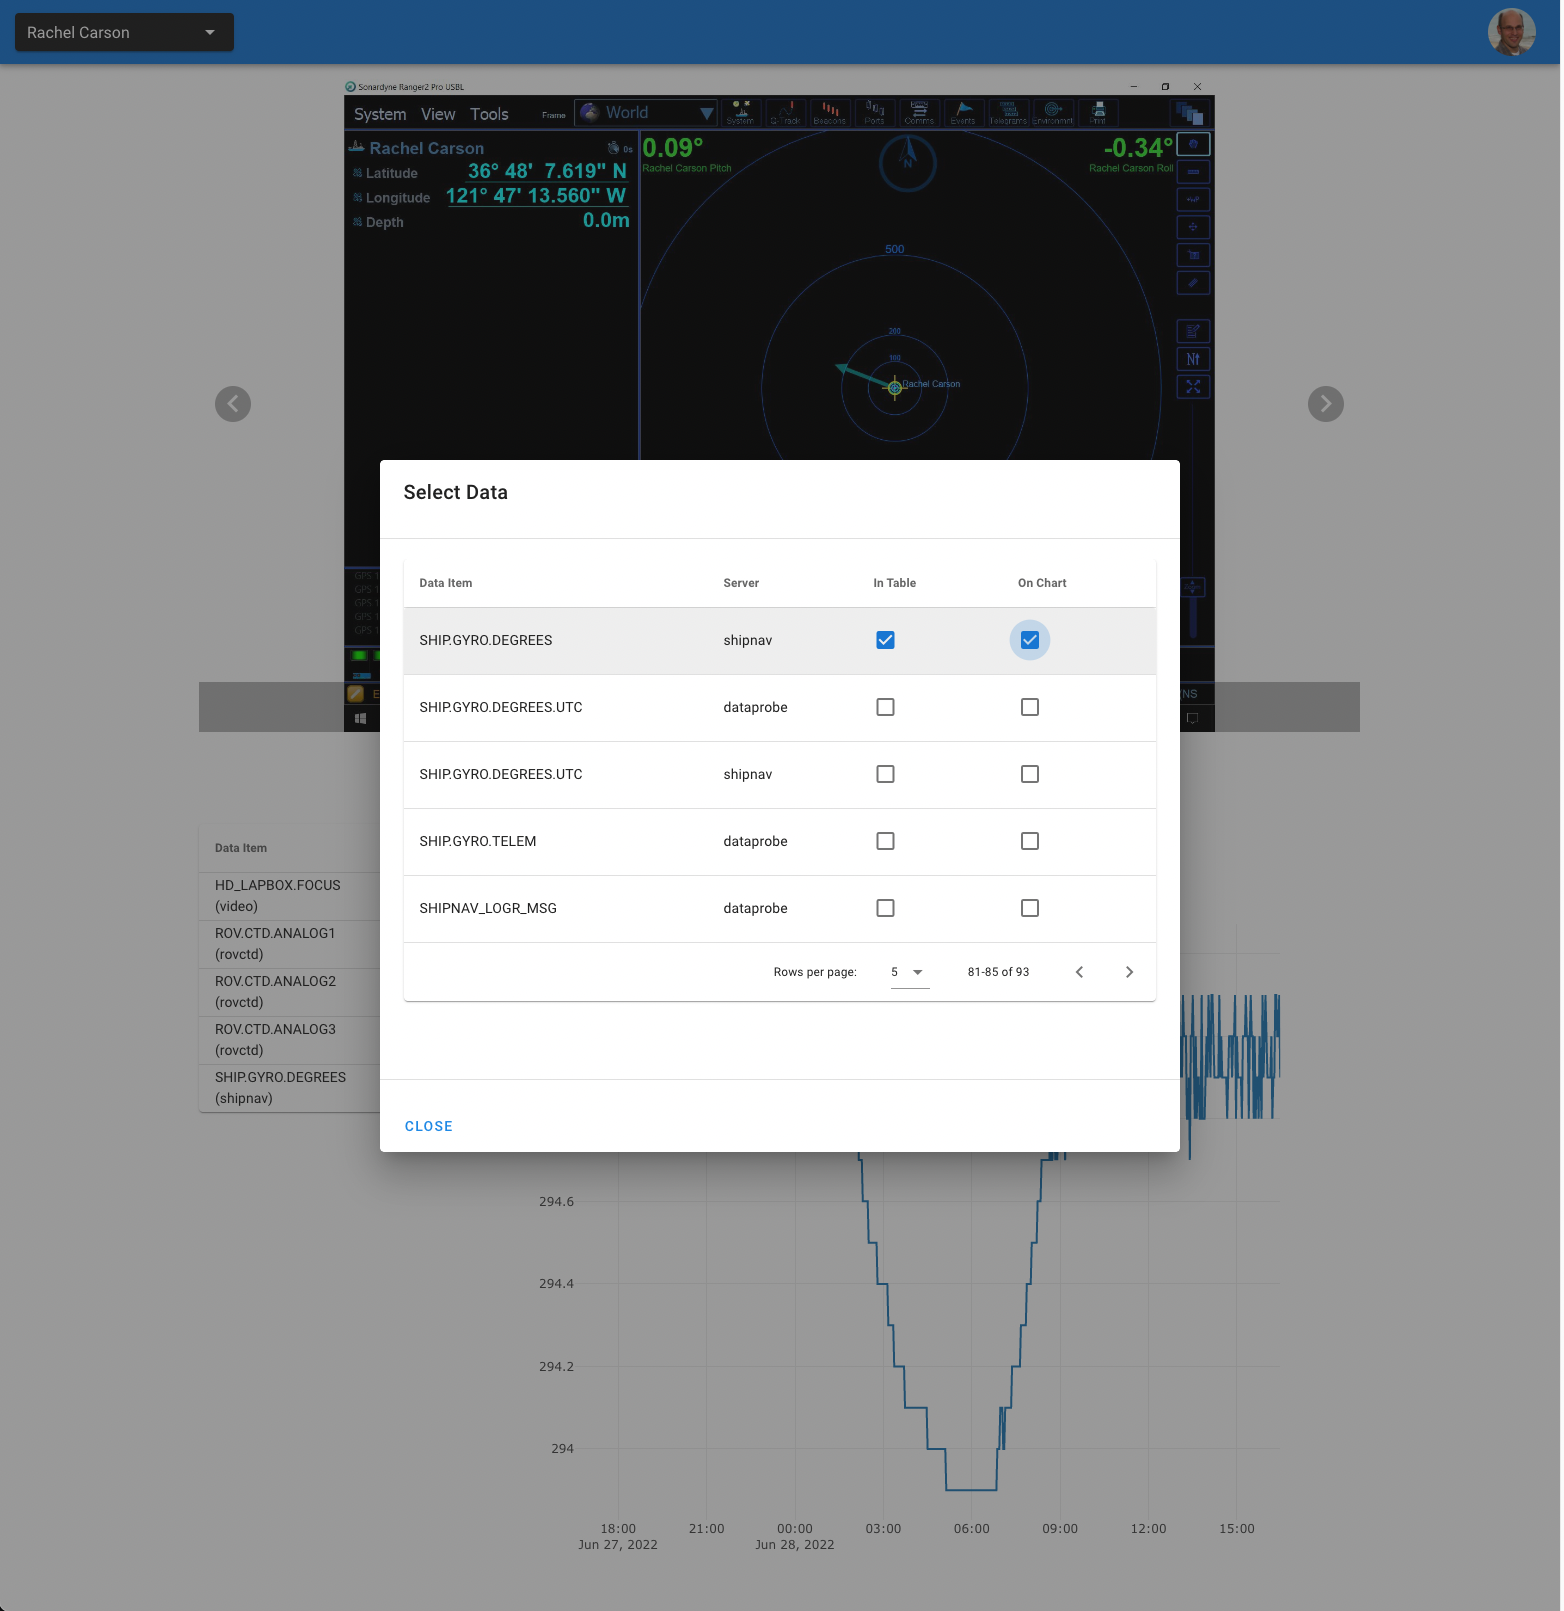This screenshot has height=1611, width=1564.
Task: Click latitude value 36° 48' 7.619" N
Action: (x=547, y=171)
